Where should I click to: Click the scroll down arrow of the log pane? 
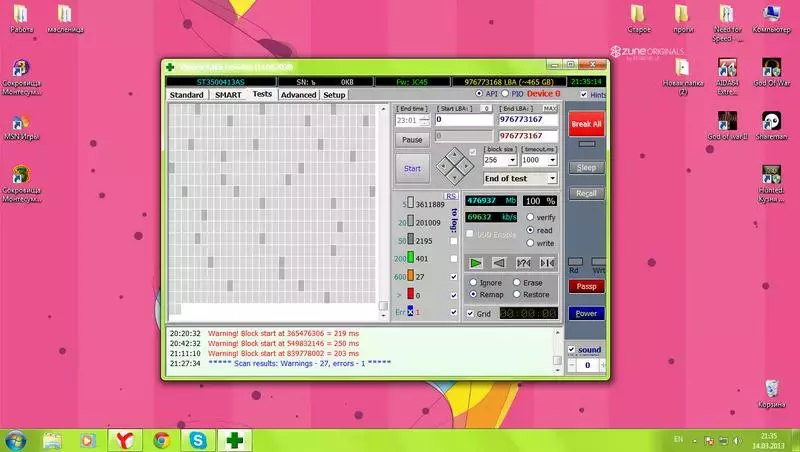pyautogui.click(x=557, y=371)
